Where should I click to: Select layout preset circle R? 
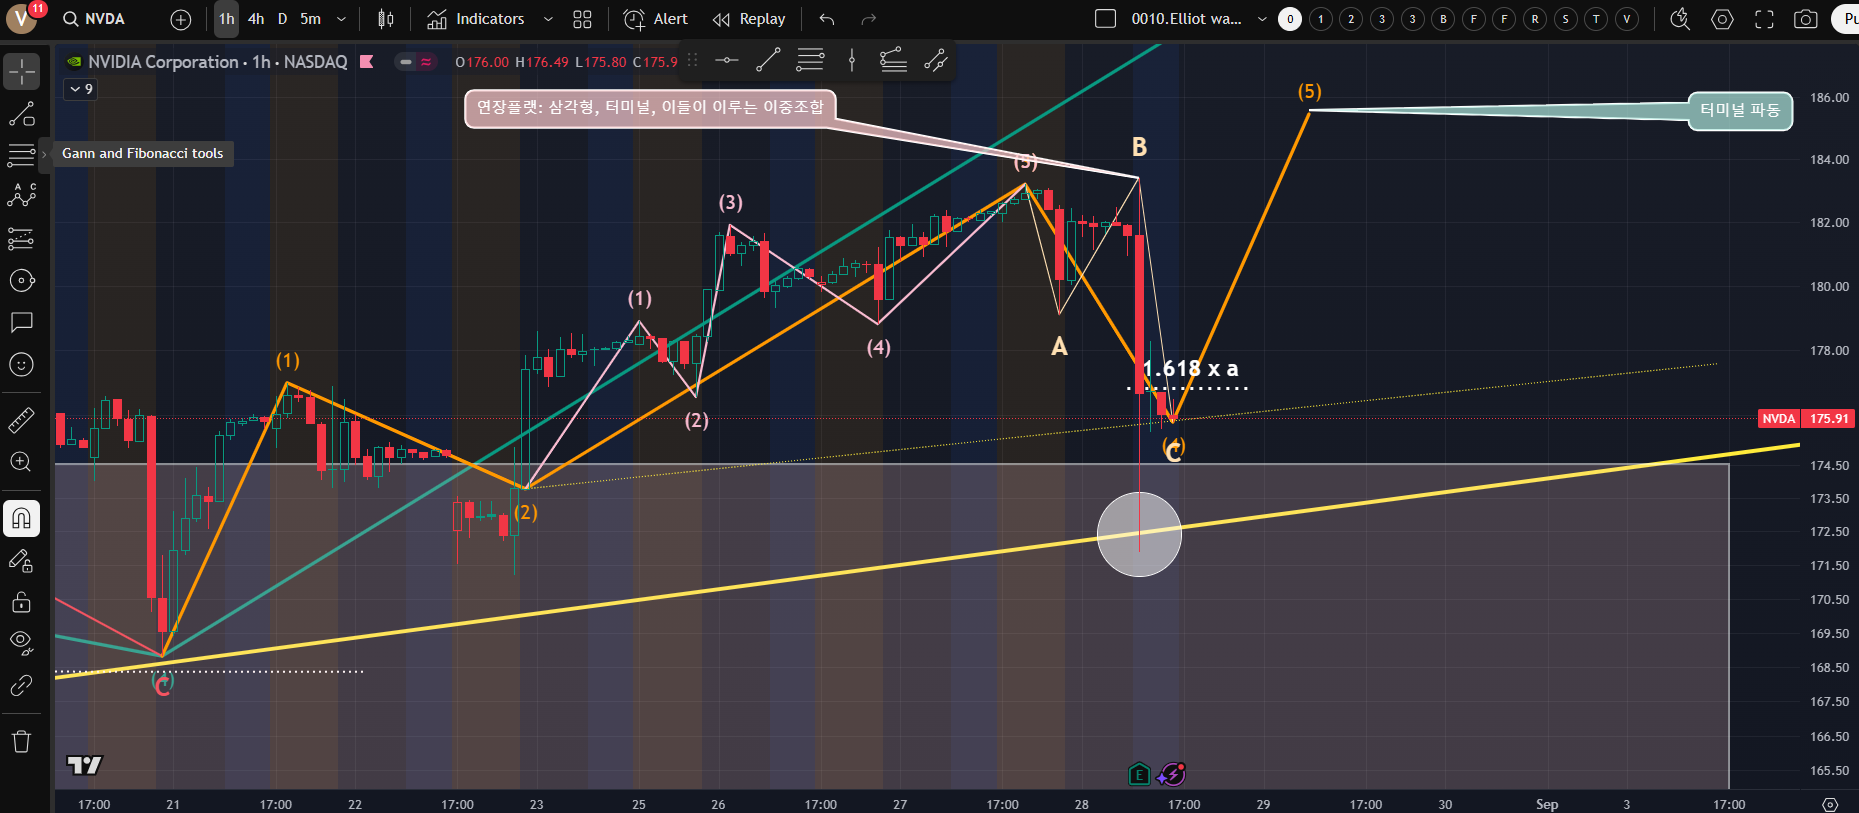(1535, 19)
